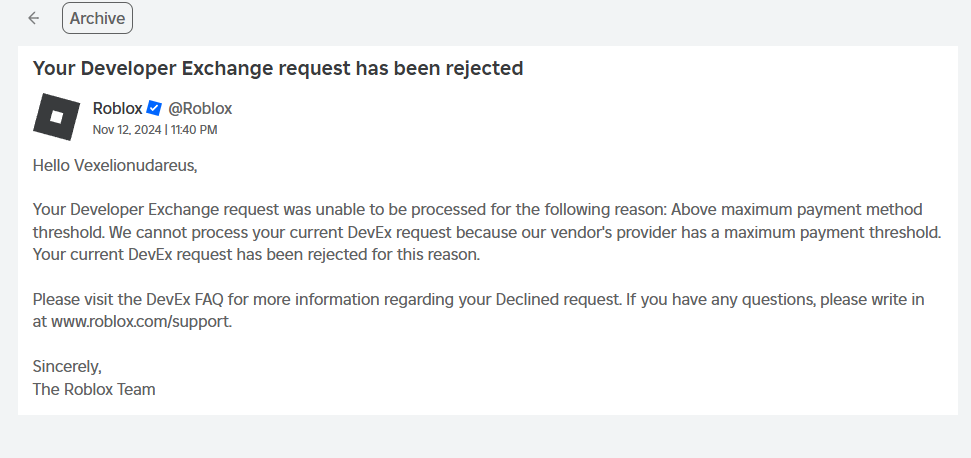This screenshot has height=458, width=971.
Task: Click the @Roblox handle
Action: tap(200, 108)
